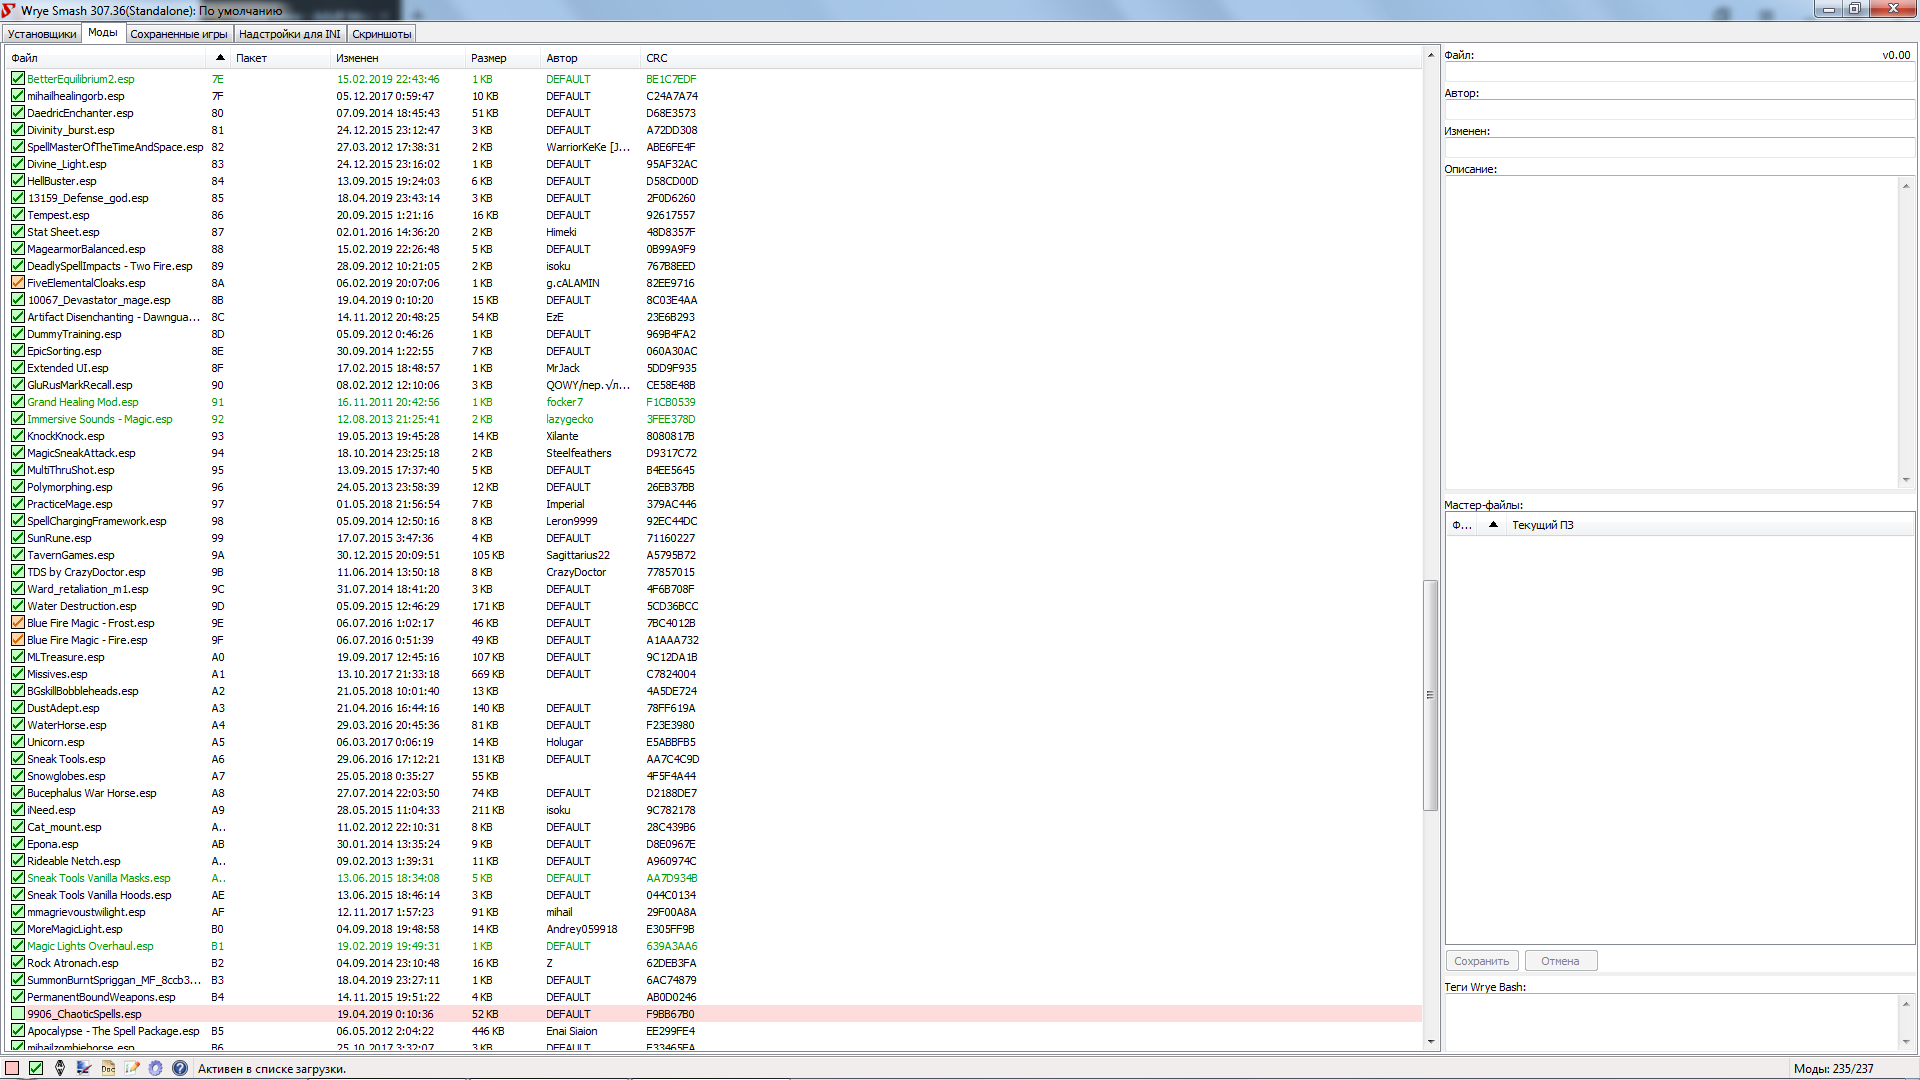Click the Morrowind launch icon in status bar
This screenshot has width=1920, height=1080.
click(60, 1068)
